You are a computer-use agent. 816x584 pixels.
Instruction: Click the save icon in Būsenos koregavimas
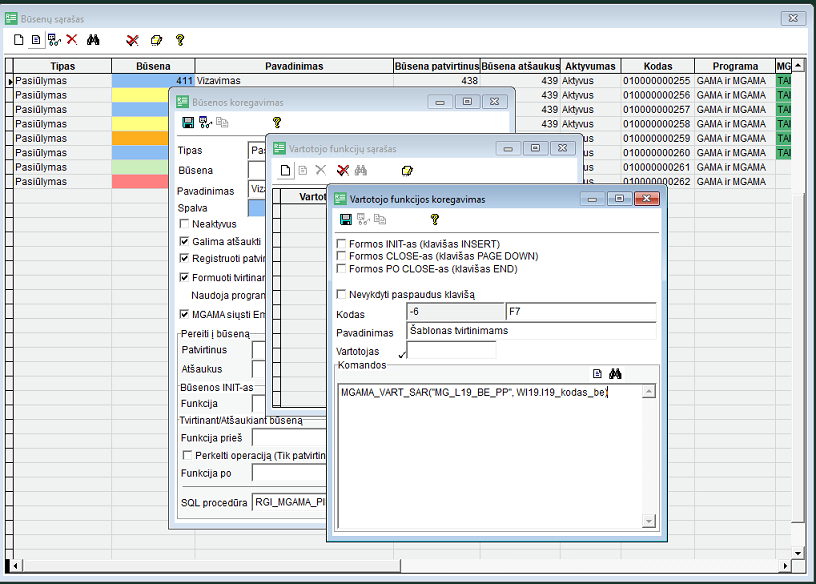coord(188,122)
